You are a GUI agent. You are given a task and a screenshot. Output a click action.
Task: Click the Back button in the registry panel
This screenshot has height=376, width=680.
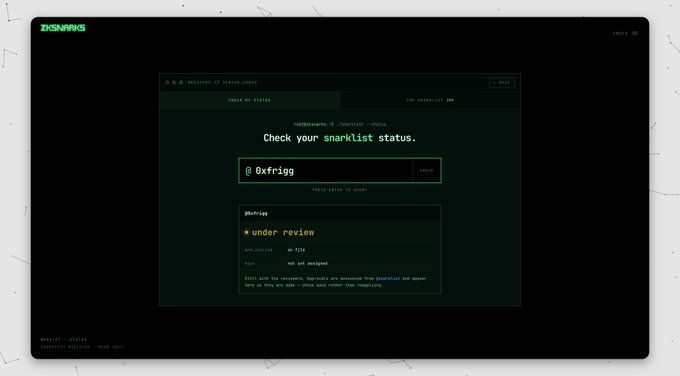point(502,82)
